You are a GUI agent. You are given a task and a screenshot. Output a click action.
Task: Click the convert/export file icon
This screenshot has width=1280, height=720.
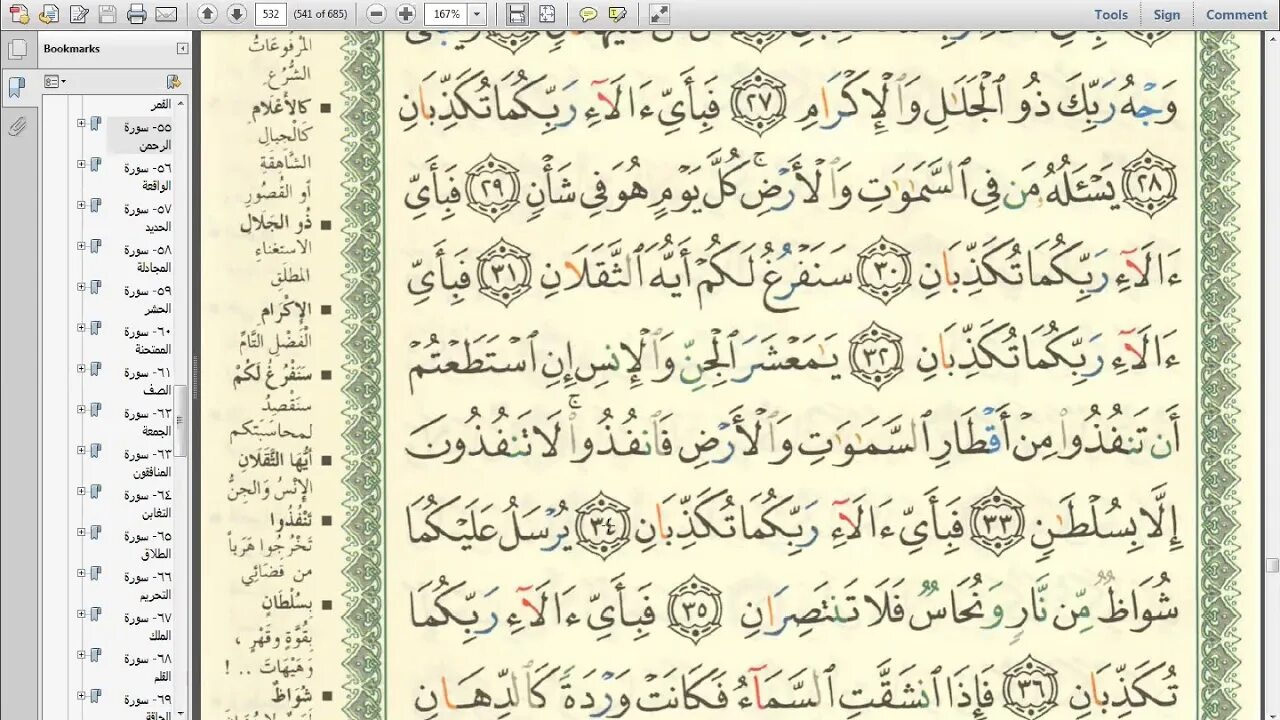[x=49, y=14]
